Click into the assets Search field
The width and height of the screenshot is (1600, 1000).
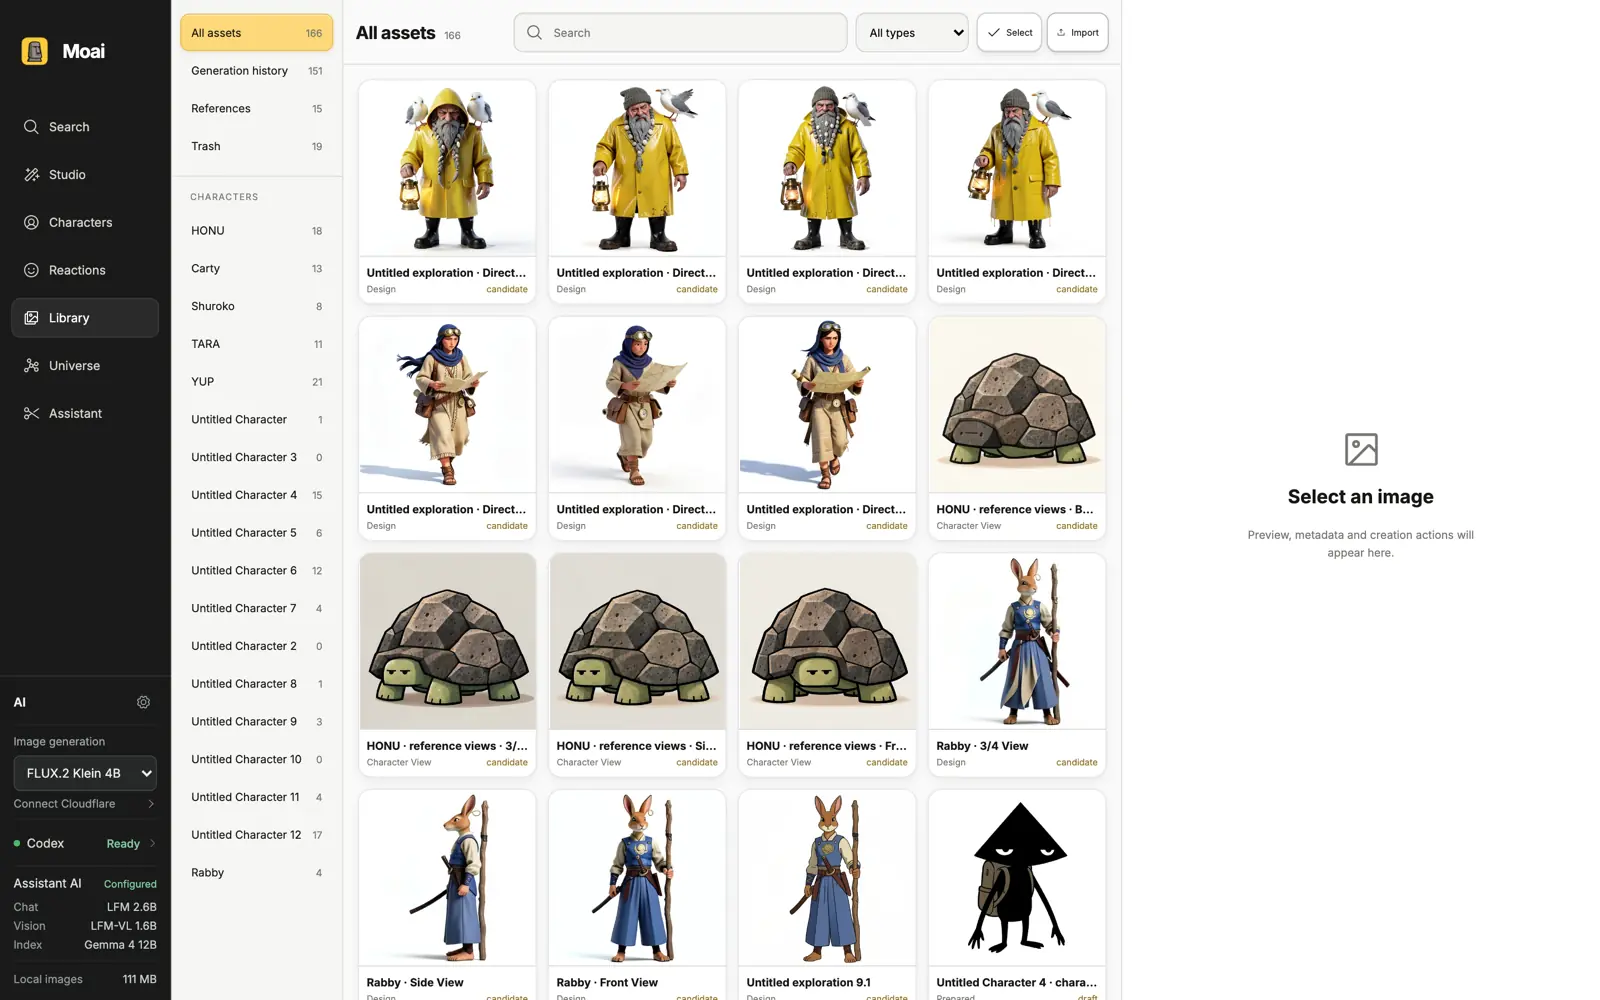tap(680, 33)
